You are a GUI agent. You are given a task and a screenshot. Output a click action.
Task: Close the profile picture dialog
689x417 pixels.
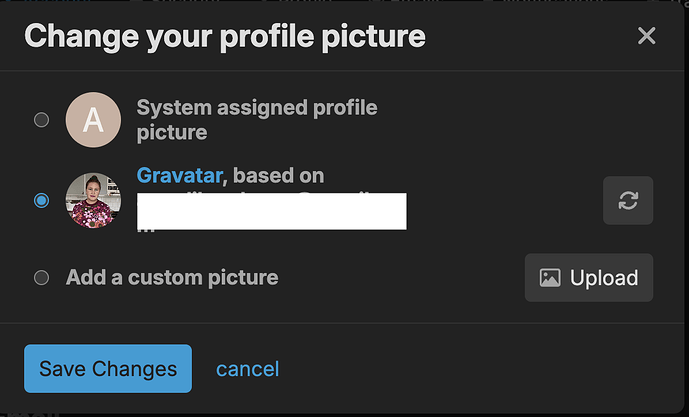point(647,36)
